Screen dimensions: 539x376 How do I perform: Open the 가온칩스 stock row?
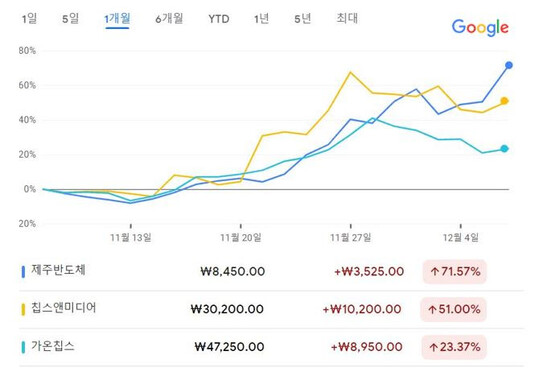(x=272, y=347)
